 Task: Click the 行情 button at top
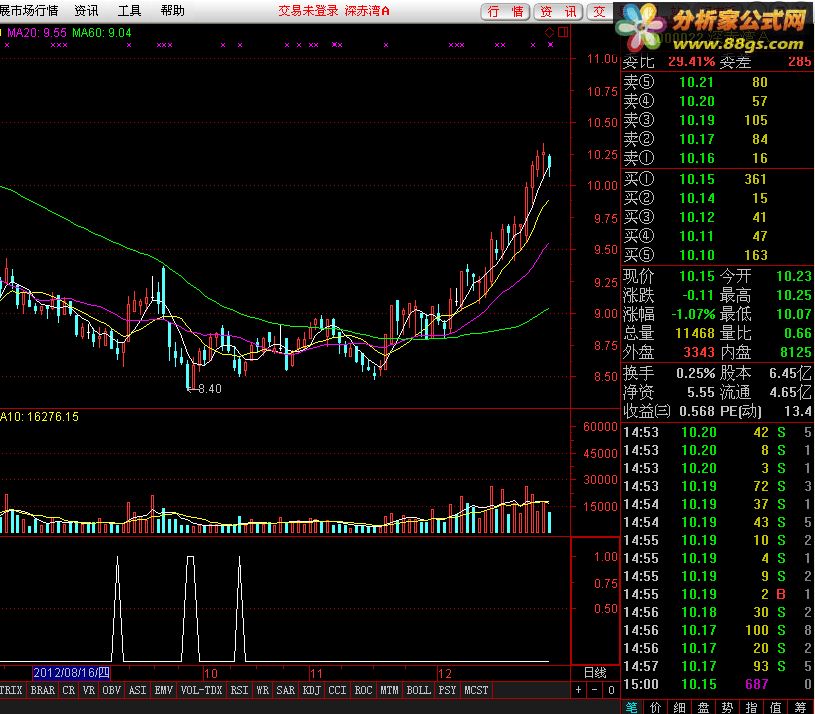(505, 11)
